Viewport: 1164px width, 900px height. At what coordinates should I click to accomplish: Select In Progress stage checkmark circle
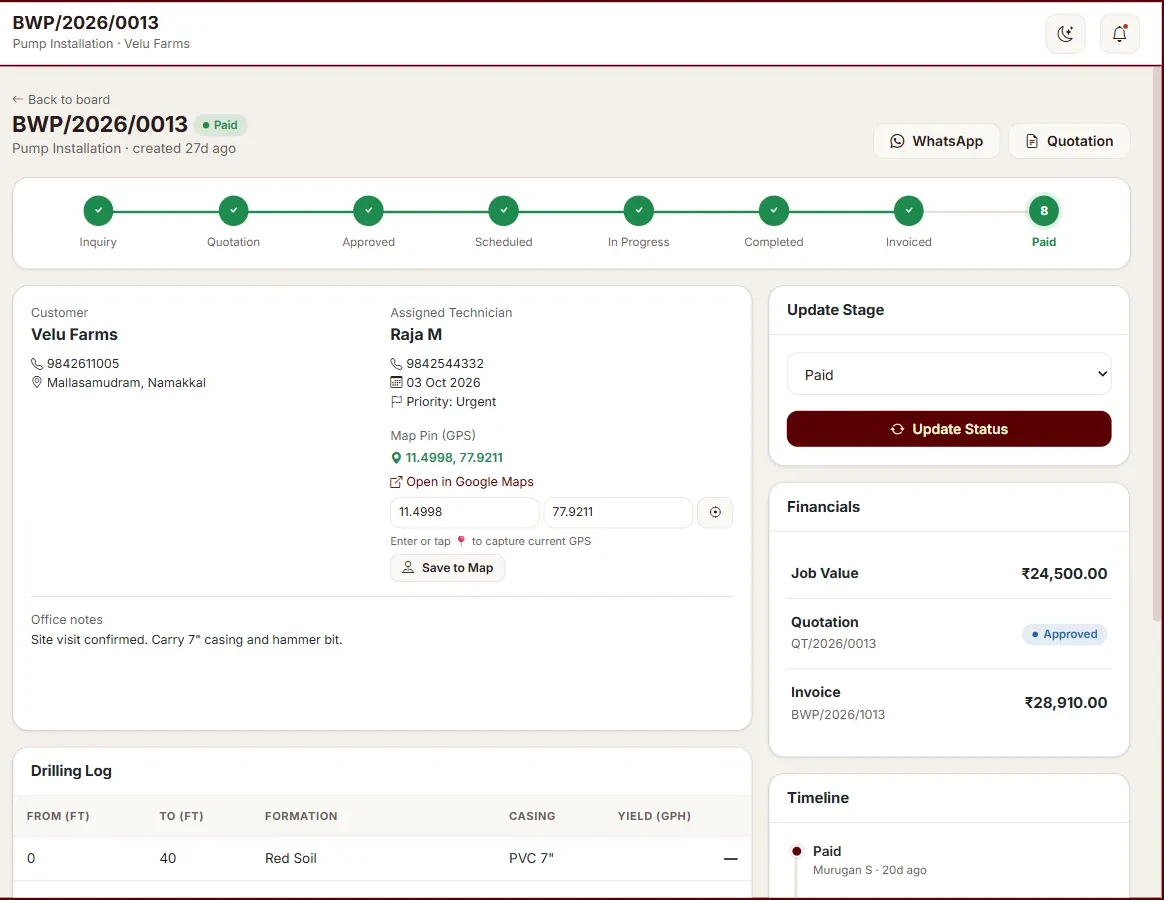(638, 211)
